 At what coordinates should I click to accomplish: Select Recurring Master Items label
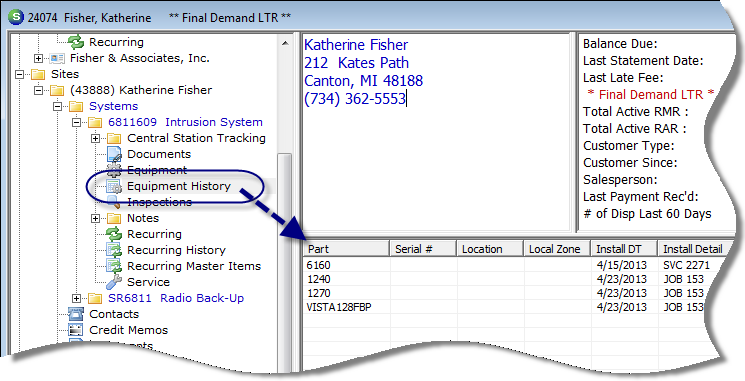click(194, 266)
